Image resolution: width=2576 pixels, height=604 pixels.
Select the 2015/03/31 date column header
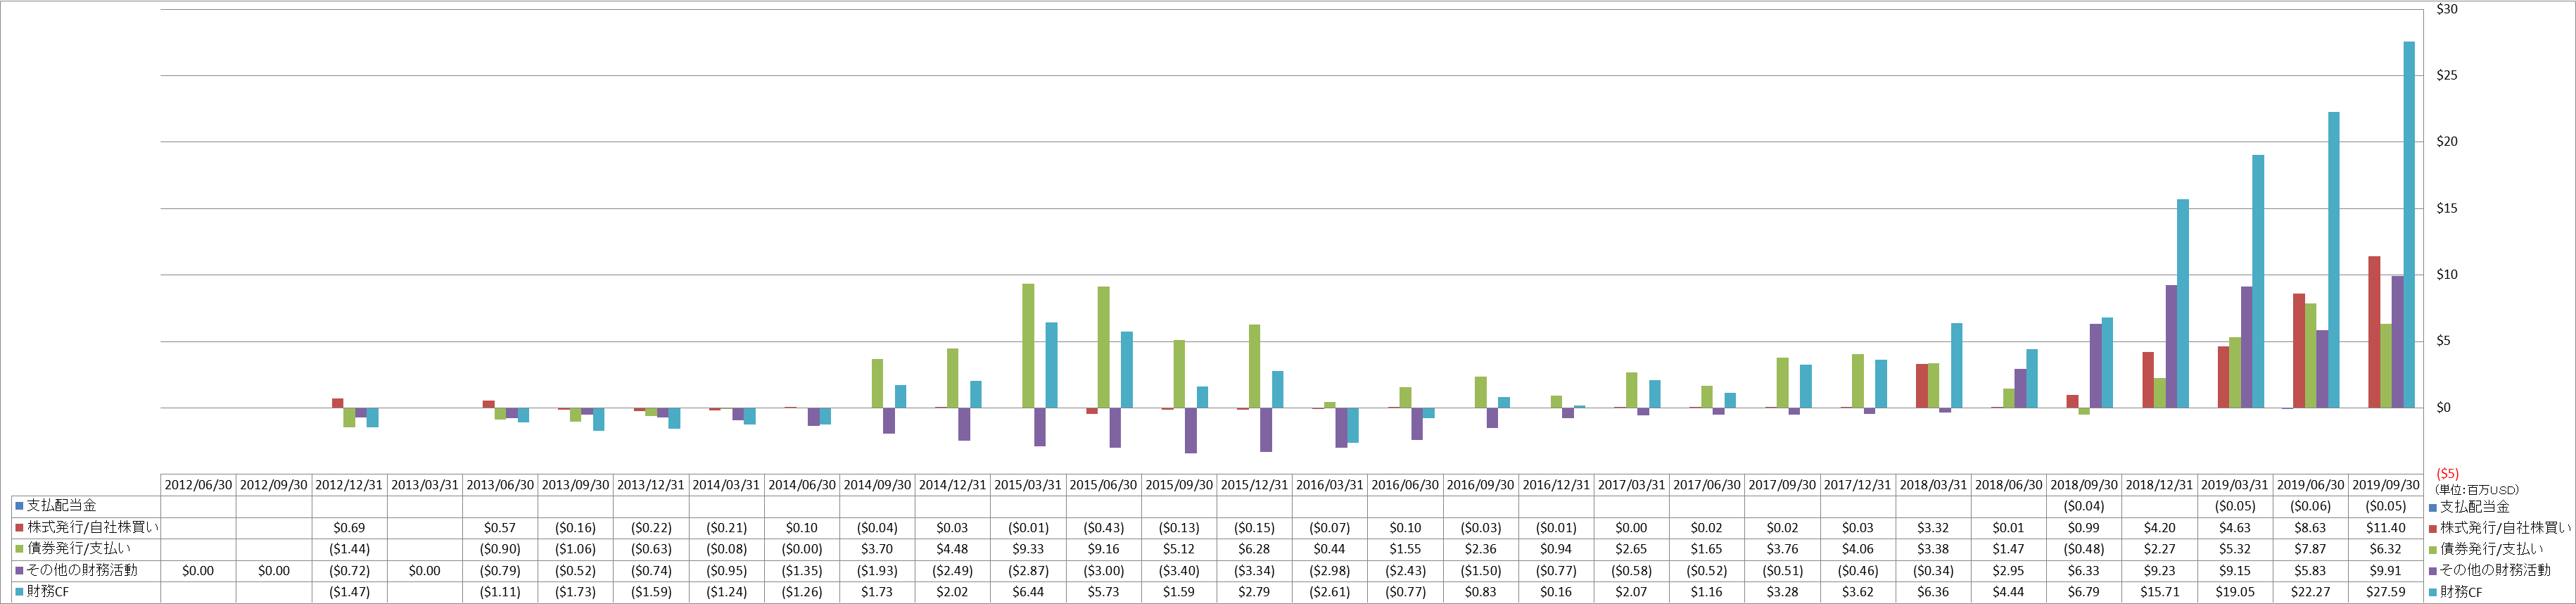[x=1028, y=485]
